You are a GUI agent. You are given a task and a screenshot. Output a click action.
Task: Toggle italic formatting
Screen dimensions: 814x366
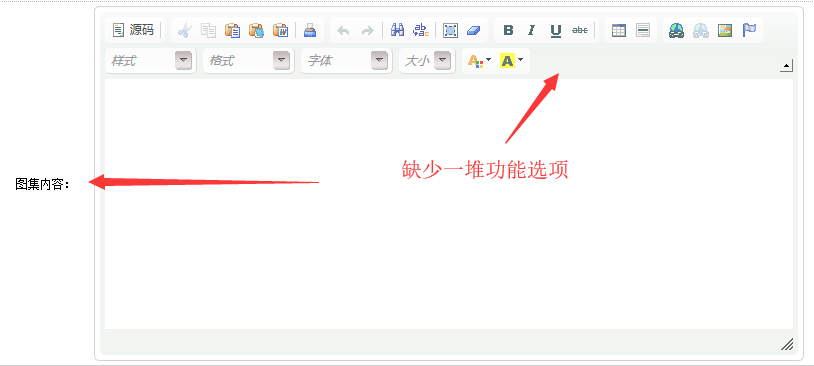point(532,30)
